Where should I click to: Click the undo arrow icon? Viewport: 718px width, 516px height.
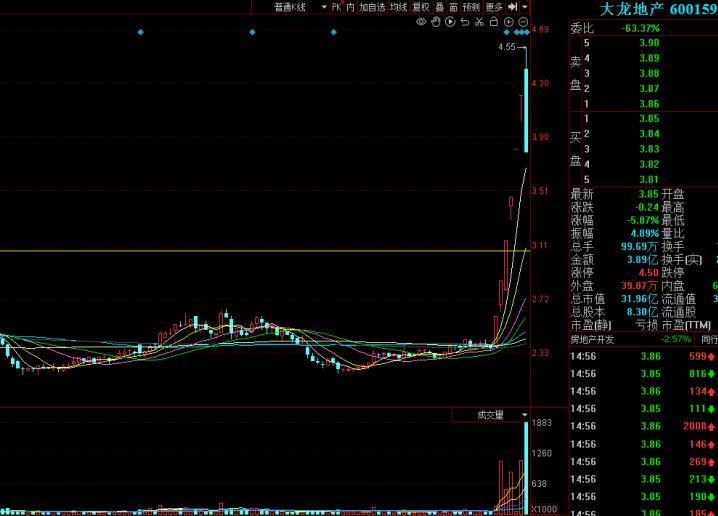(465, 21)
